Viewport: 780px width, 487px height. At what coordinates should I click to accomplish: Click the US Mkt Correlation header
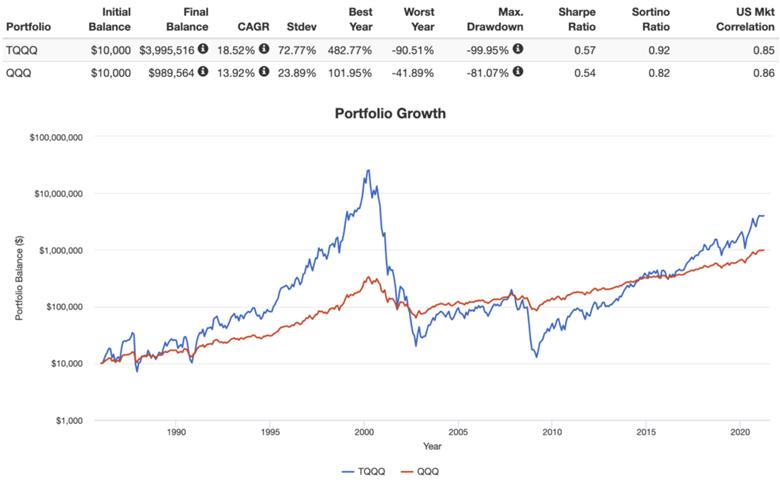pyautogui.click(x=745, y=19)
